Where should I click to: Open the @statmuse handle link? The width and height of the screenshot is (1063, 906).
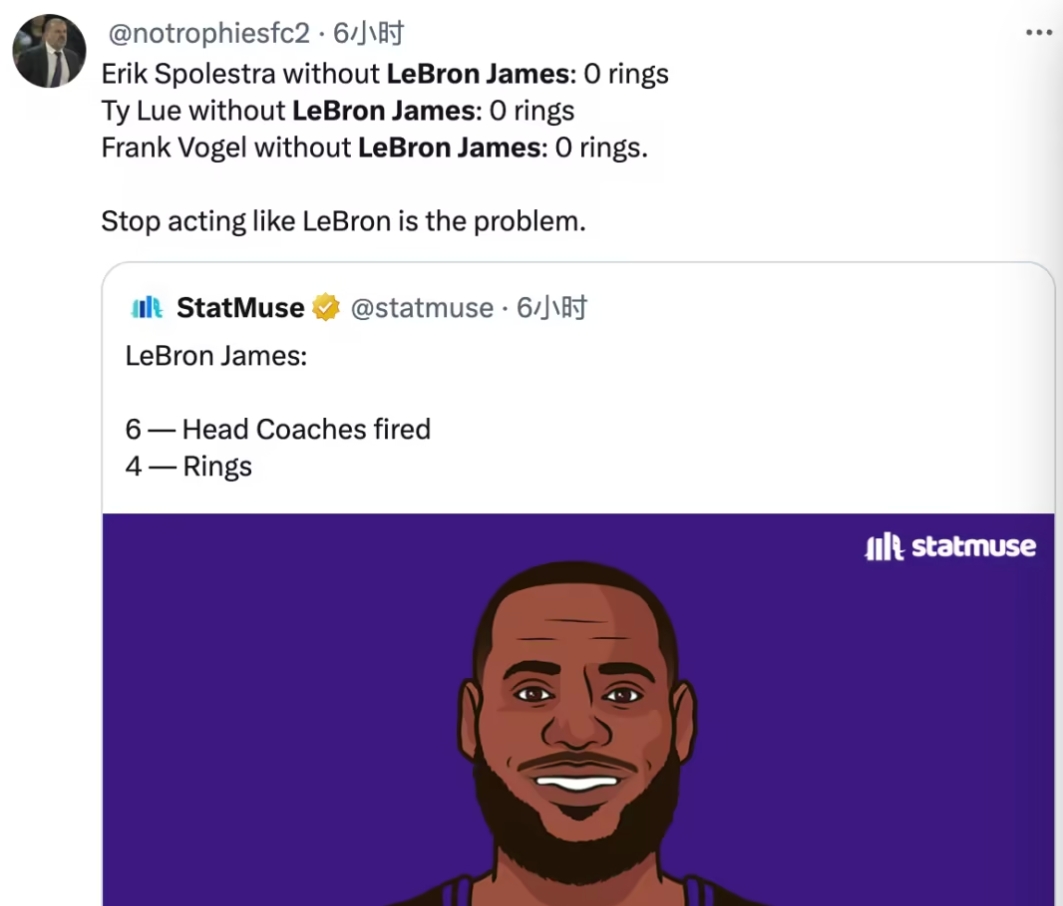tap(421, 308)
